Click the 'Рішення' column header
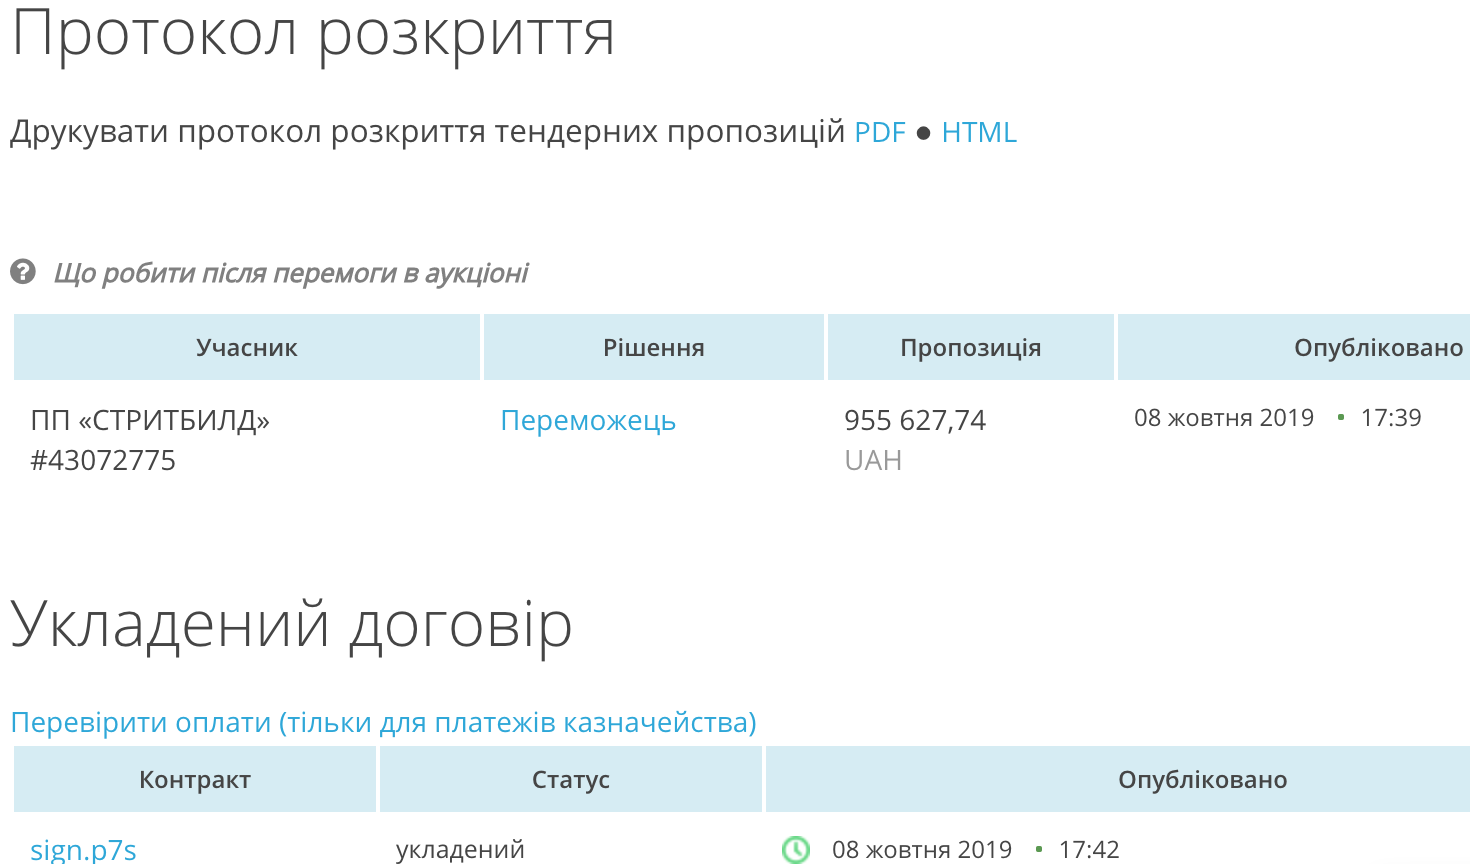 pos(653,348)
